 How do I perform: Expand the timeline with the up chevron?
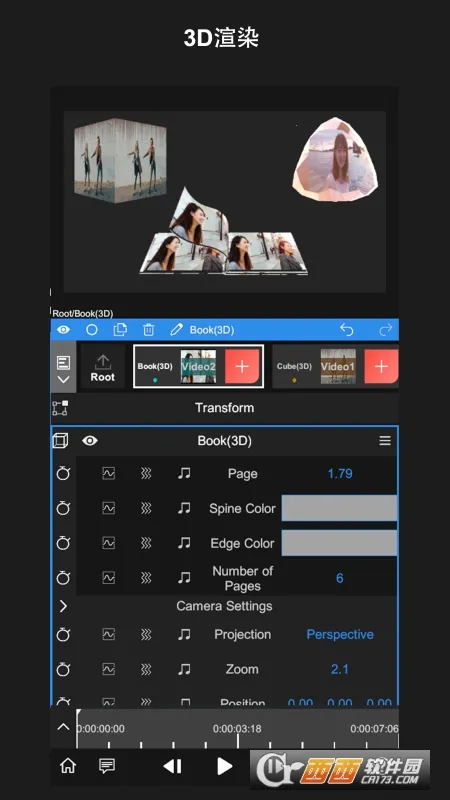point(63,727)
